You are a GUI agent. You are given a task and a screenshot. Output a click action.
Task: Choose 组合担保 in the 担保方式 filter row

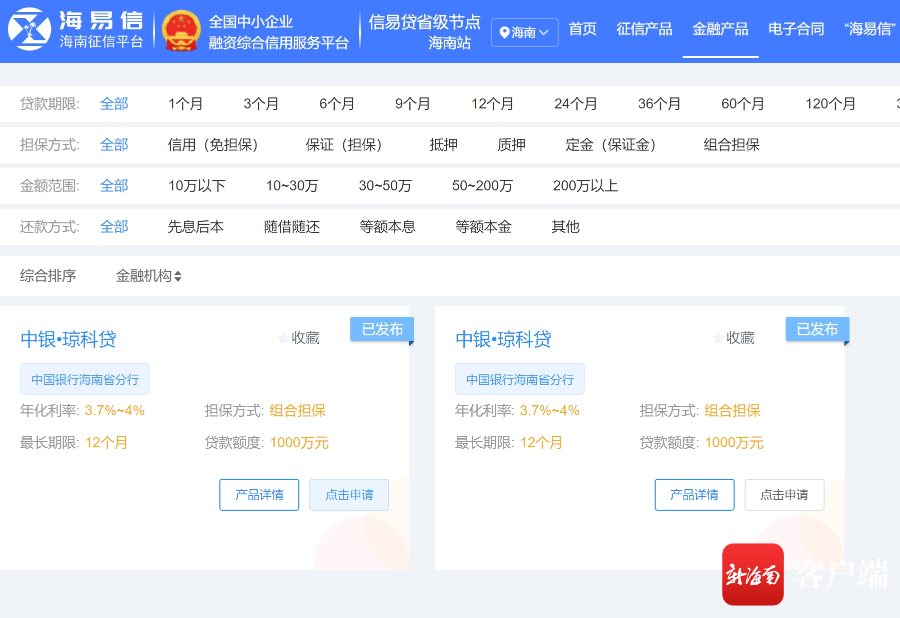click(x=732, y=145)
